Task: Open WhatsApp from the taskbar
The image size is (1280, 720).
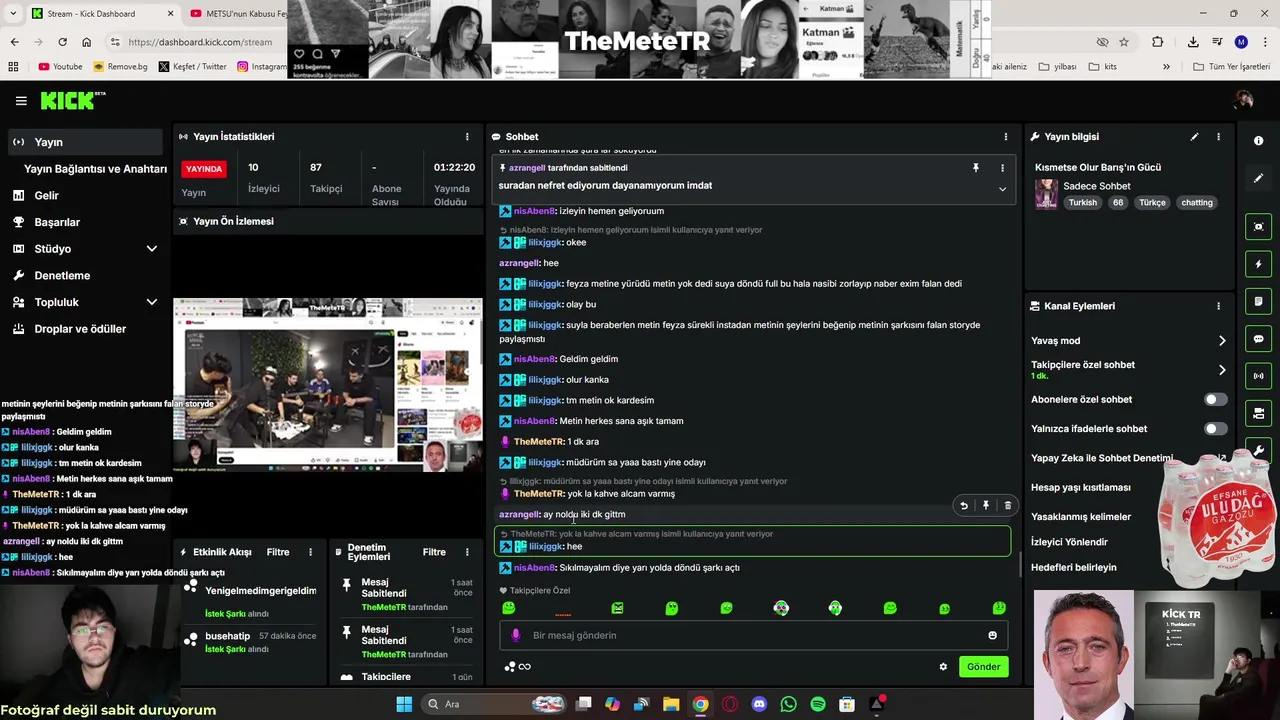Action: (789, 704)
